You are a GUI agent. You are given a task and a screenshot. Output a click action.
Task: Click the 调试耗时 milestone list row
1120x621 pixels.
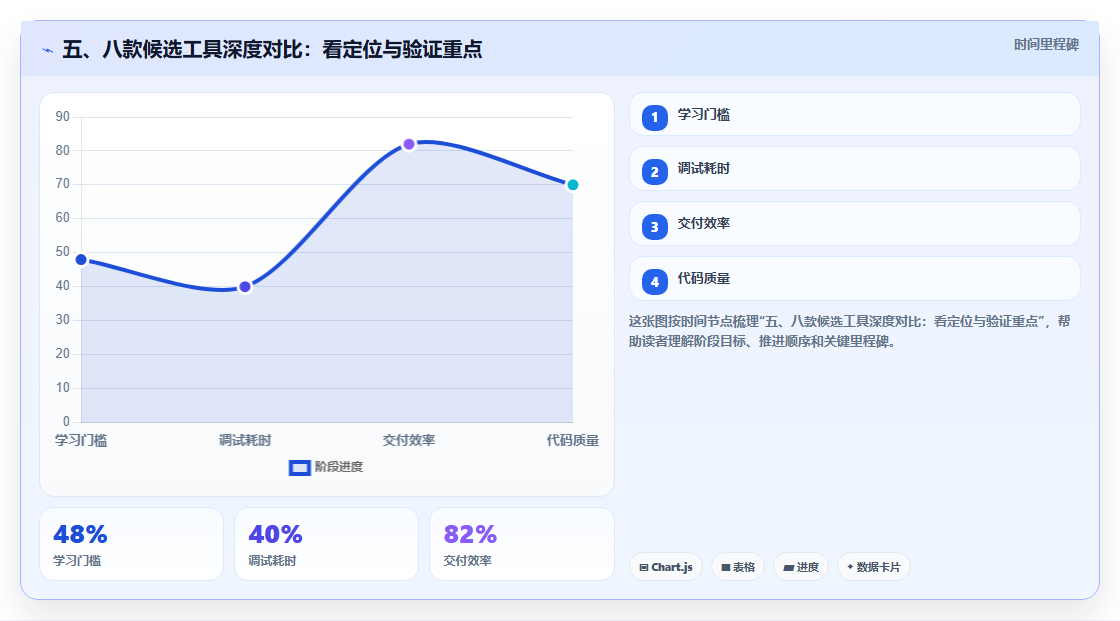[x=854, y=169]
